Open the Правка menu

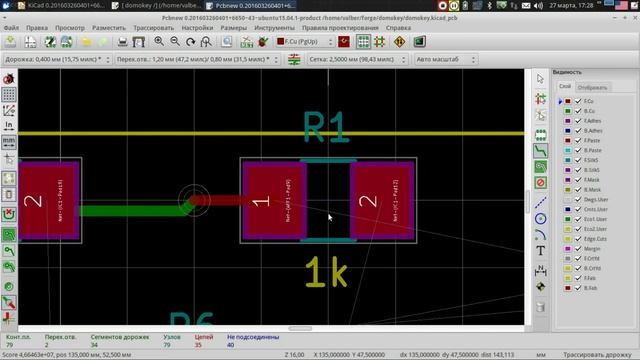coord(37,28)
